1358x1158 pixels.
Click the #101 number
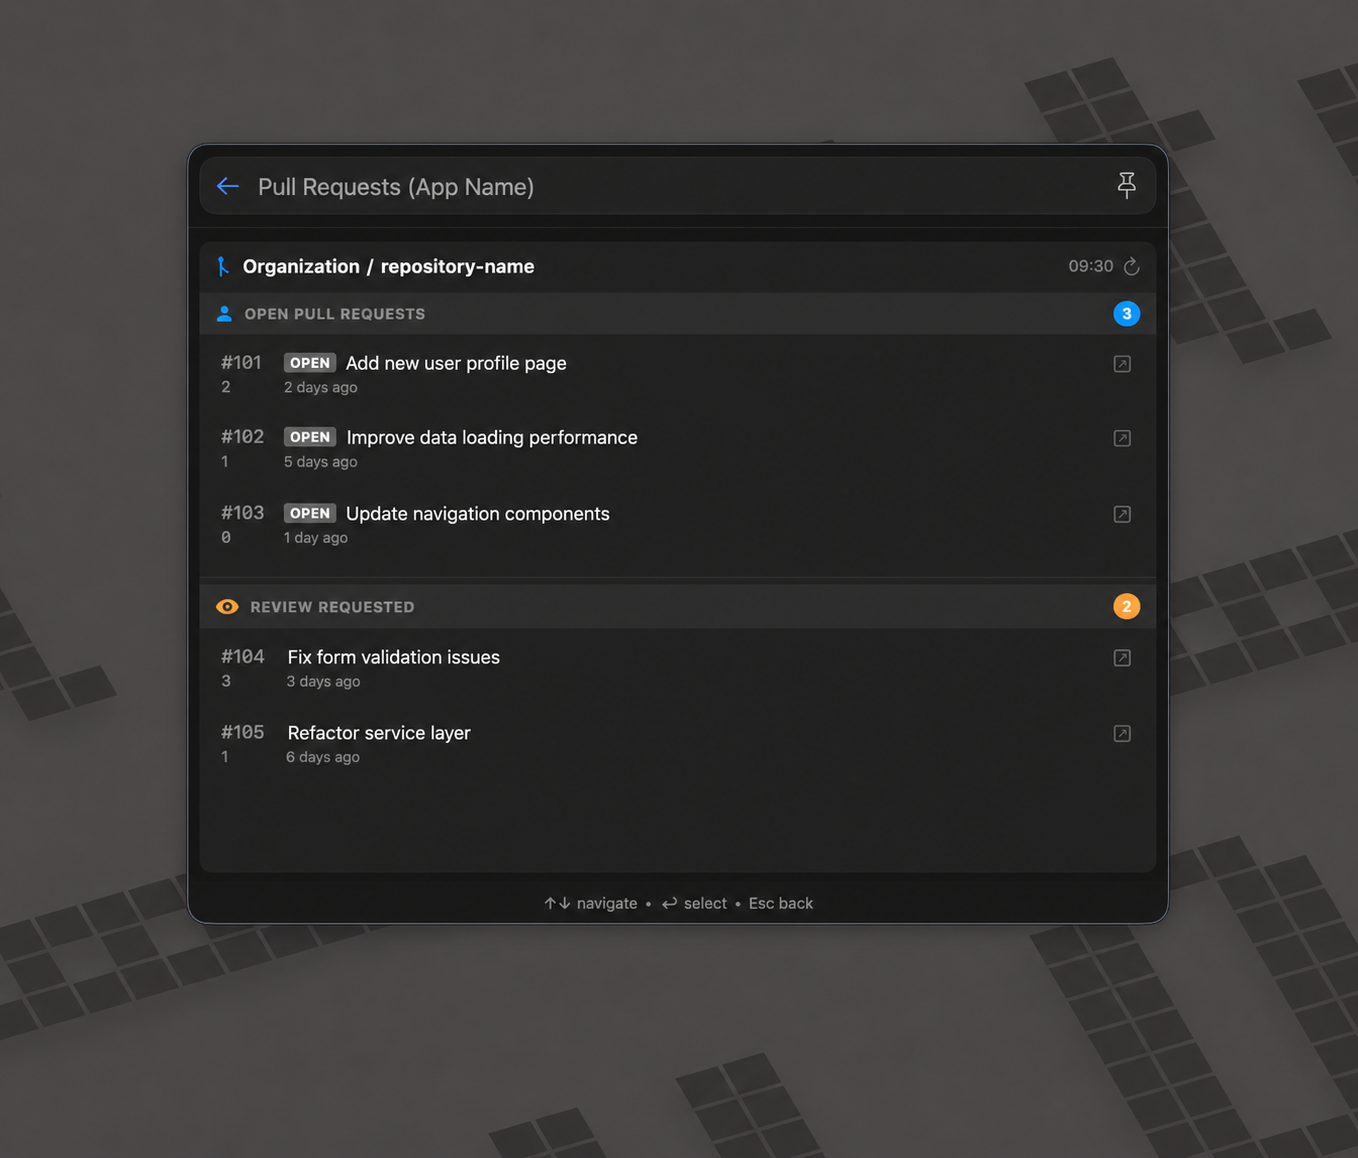pyautogui.click(x=241, y=362)
